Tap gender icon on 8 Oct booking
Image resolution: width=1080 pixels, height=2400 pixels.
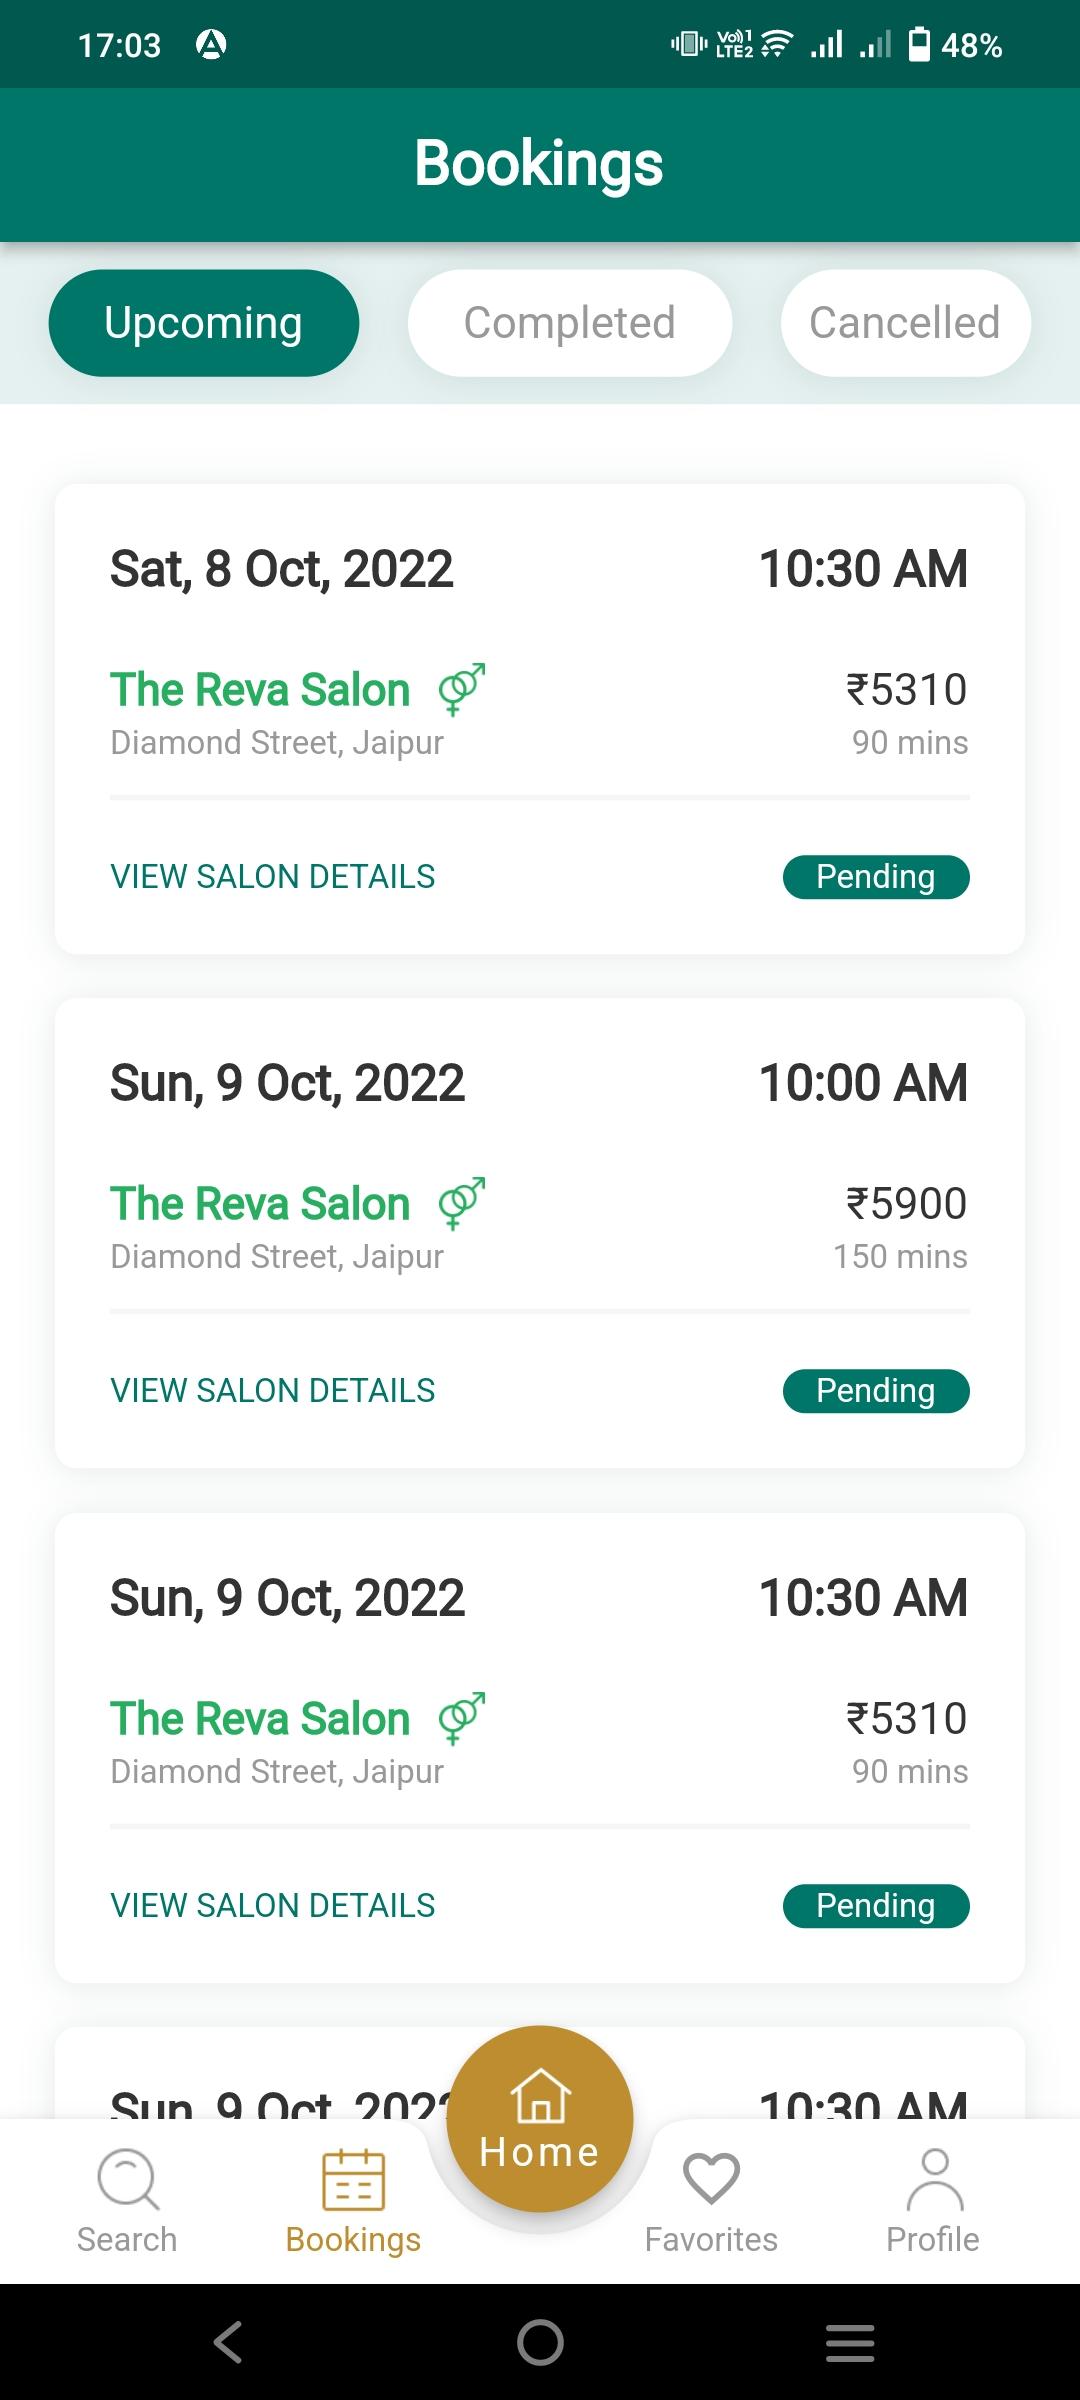[462, 689]
